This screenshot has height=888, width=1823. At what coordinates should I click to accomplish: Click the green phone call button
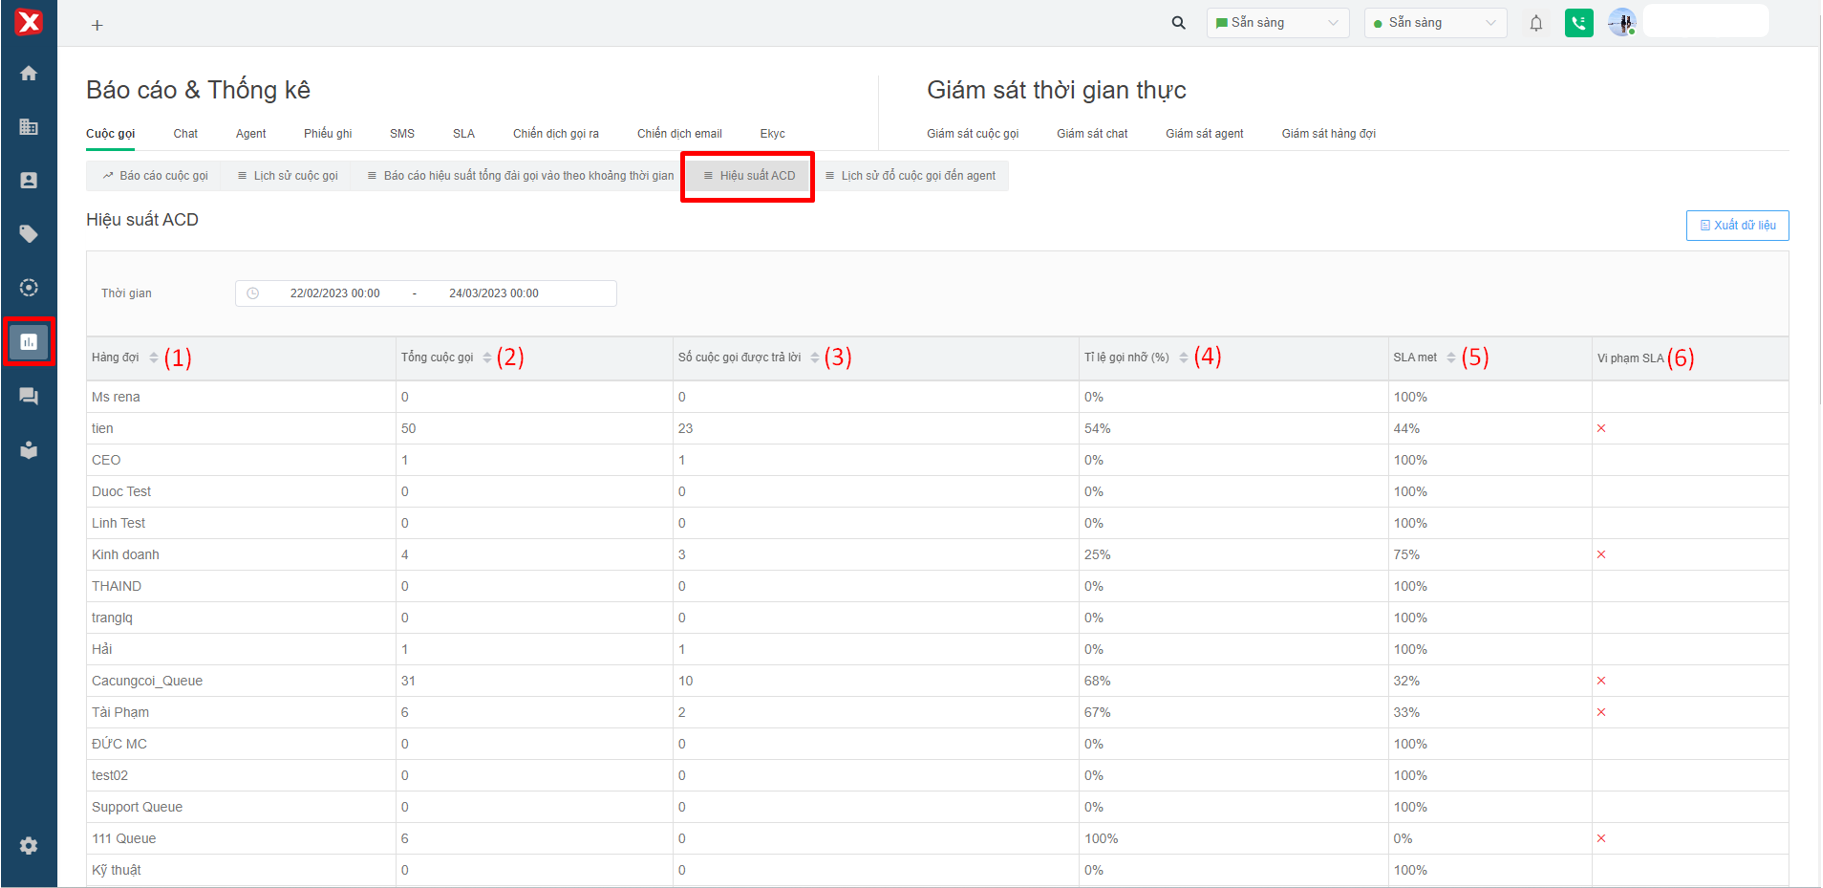pyautogui.click(x=1579, y=23)
